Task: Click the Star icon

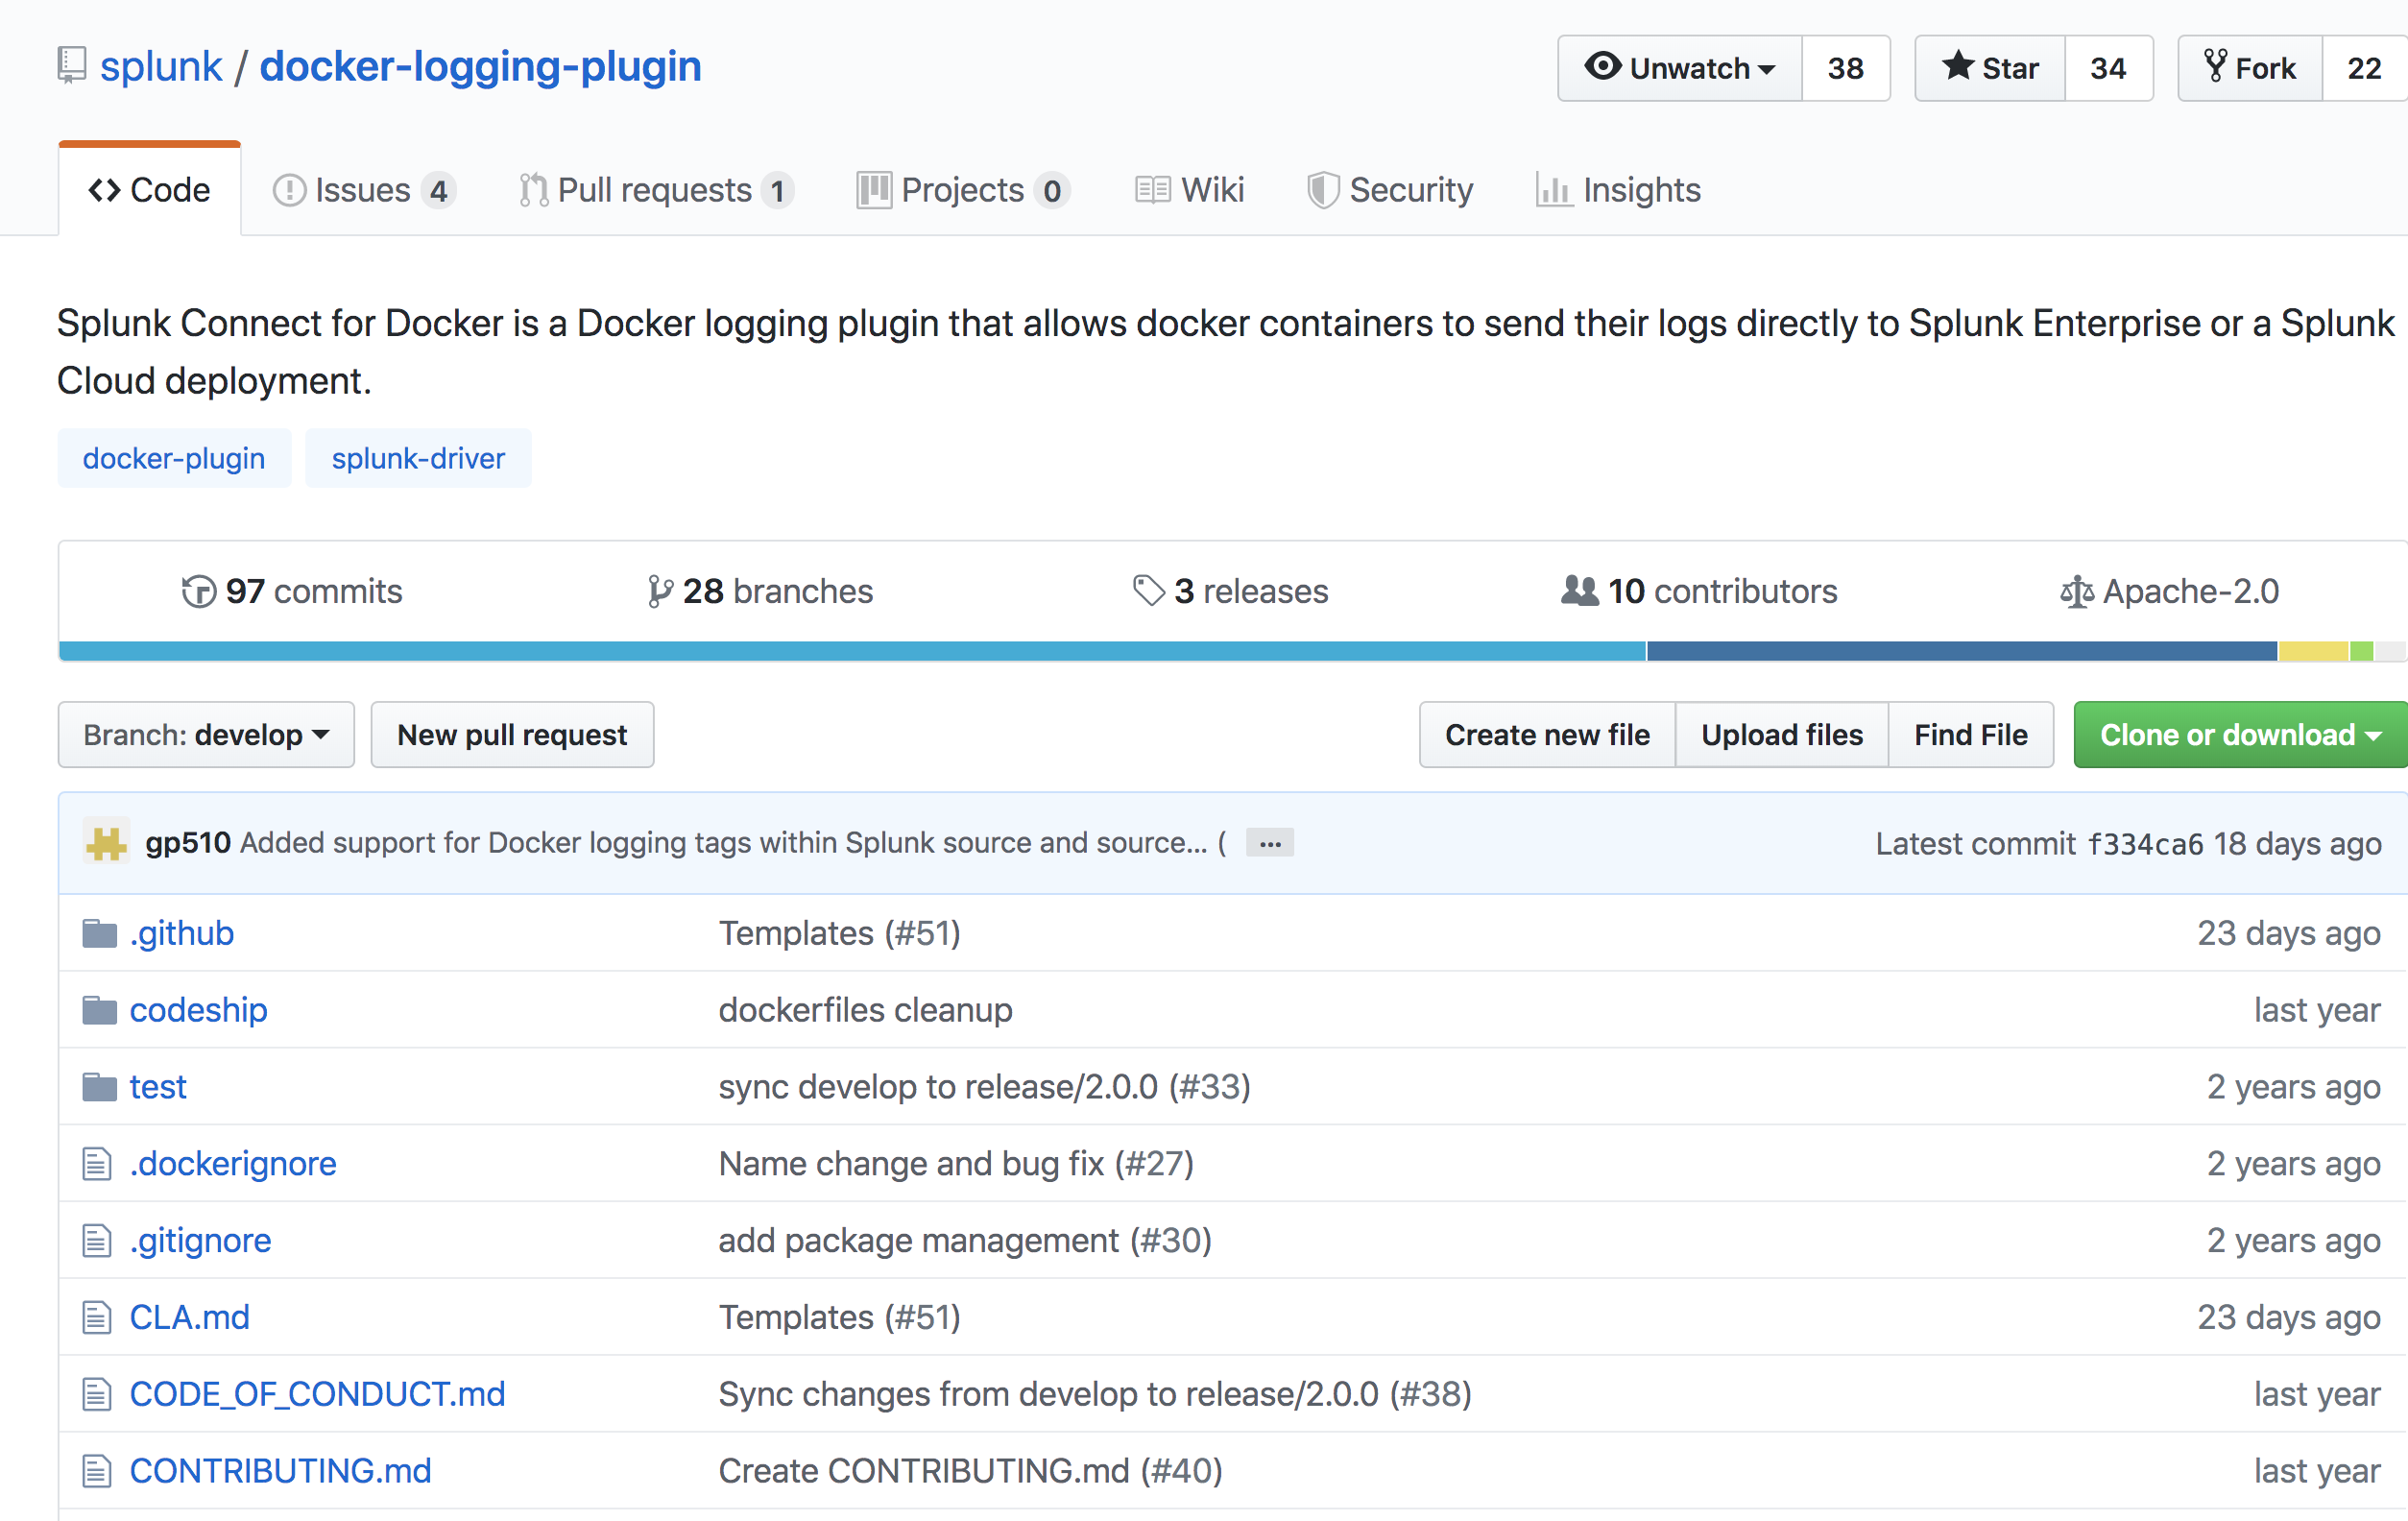Action: coord(1958,67)
